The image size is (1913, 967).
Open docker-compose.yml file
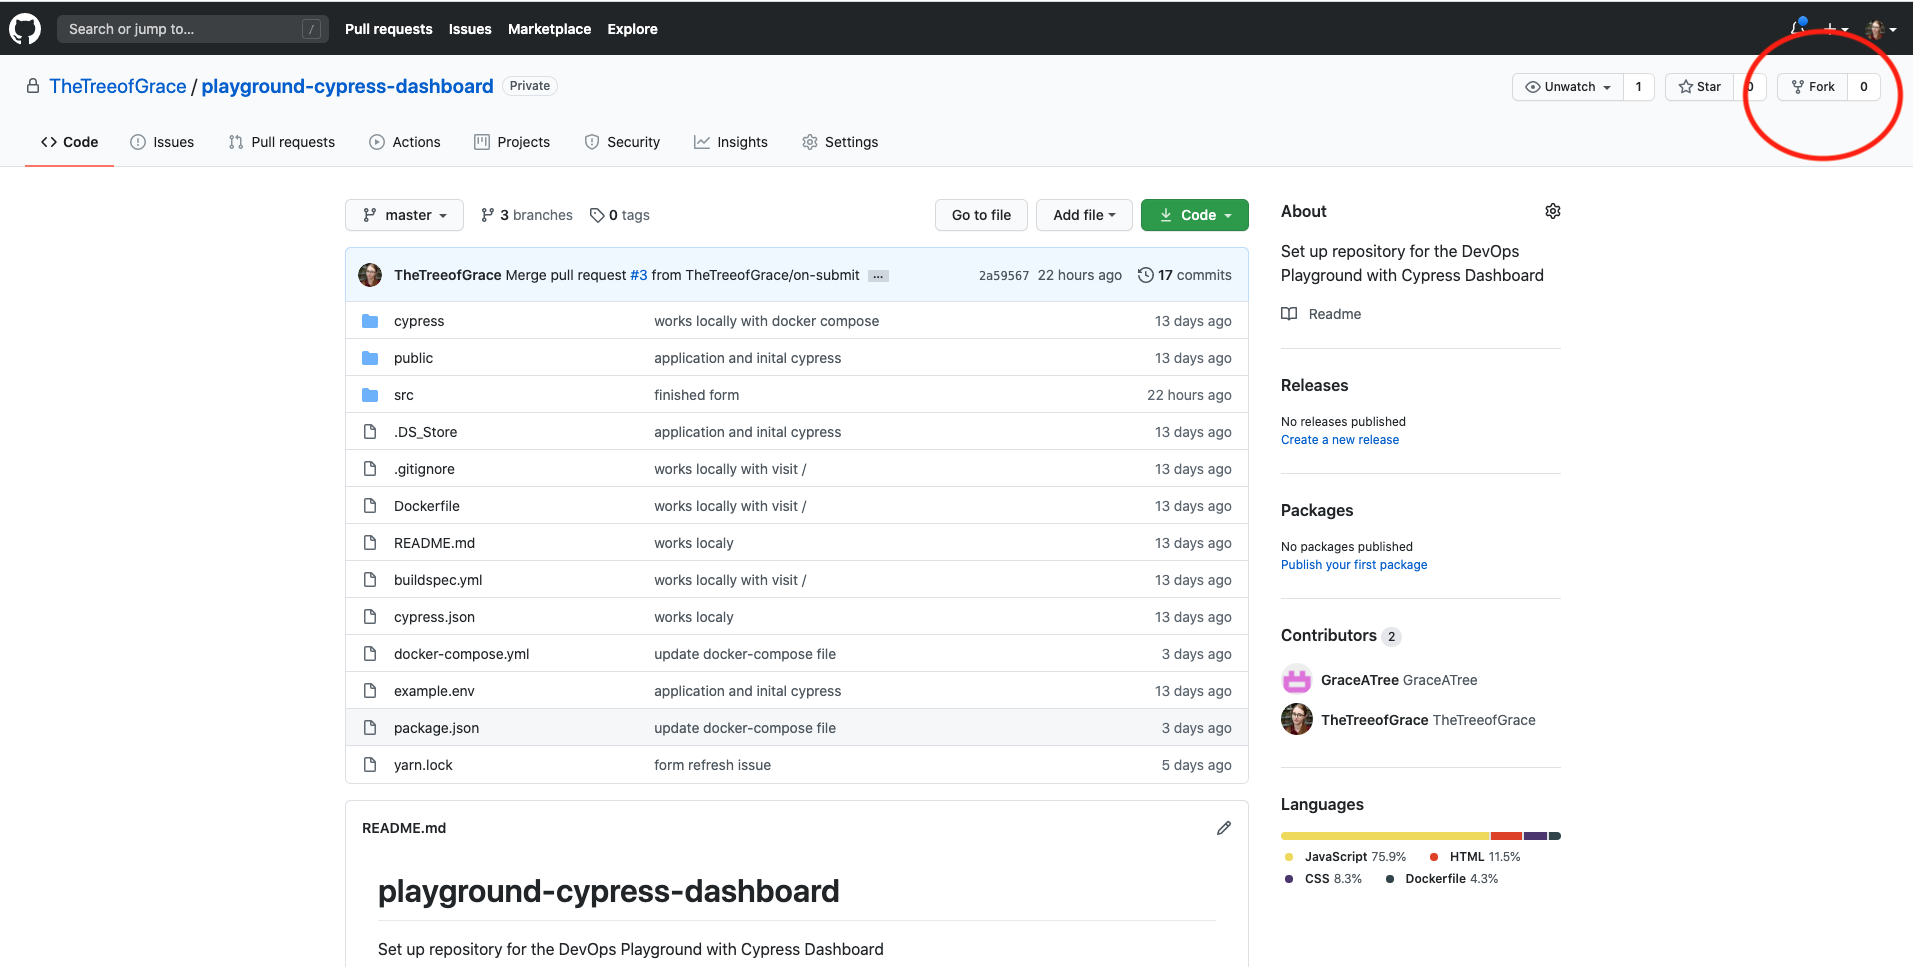462,654
